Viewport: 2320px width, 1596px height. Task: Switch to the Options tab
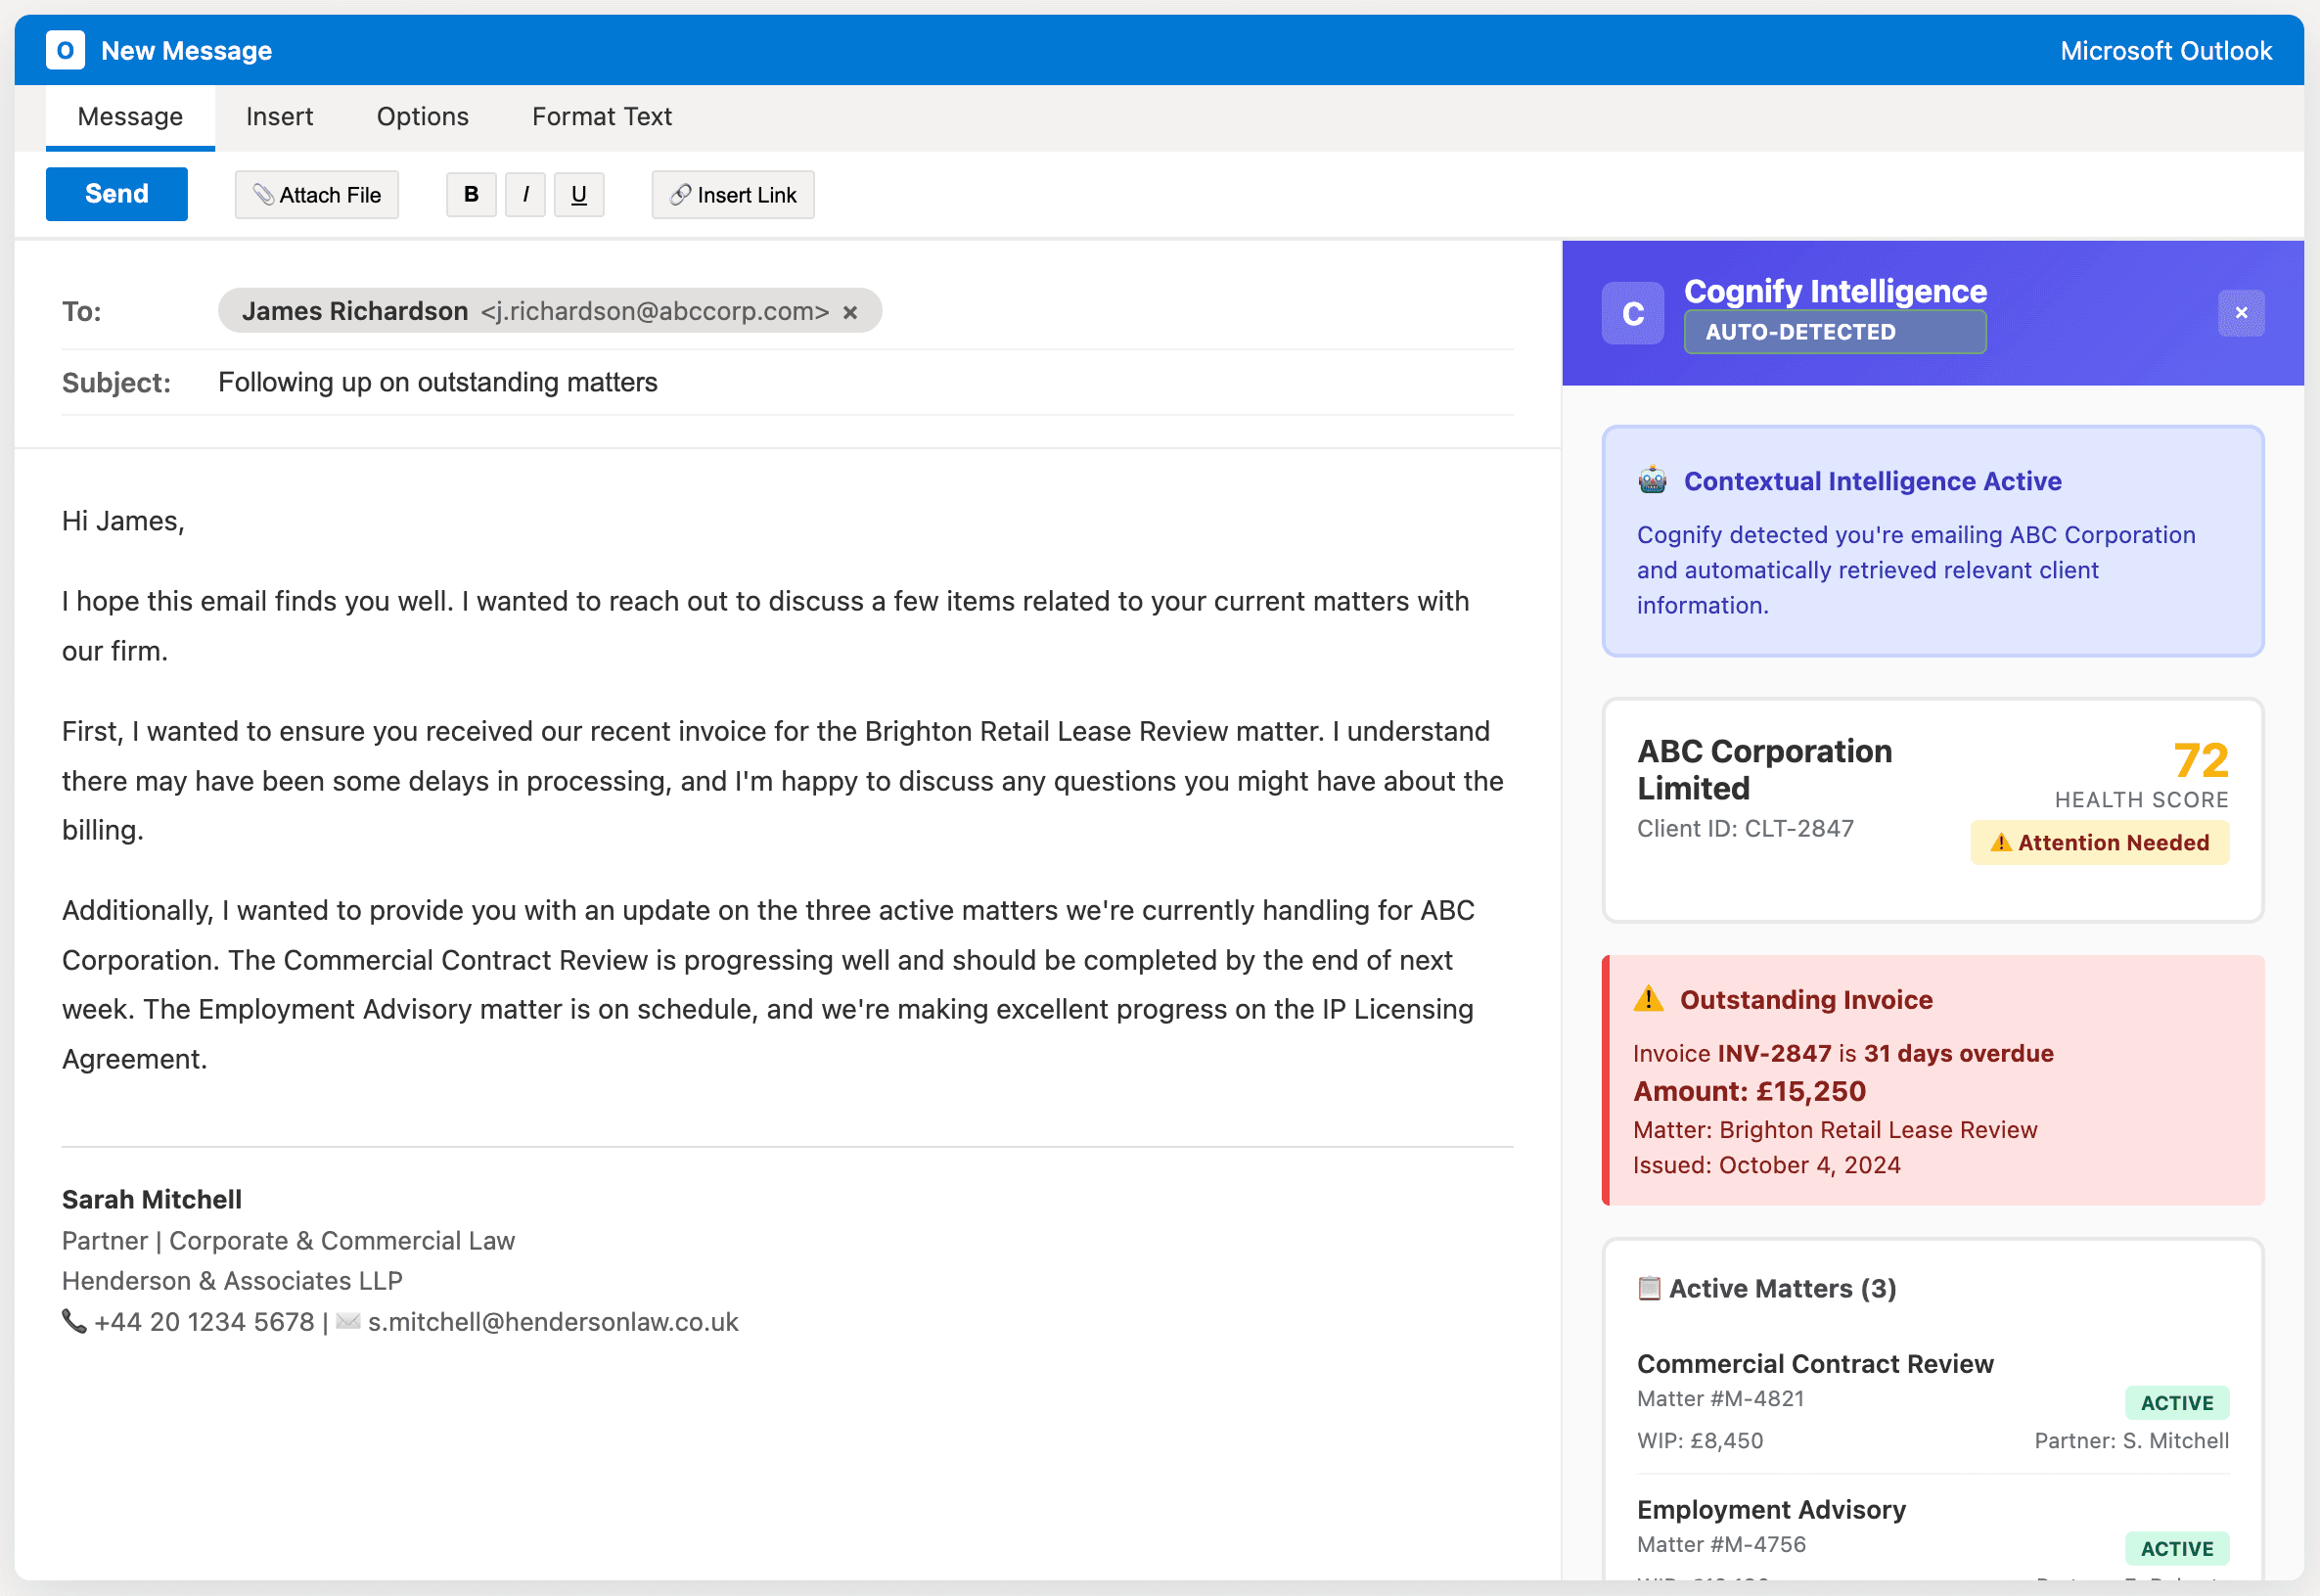[422, 116]
